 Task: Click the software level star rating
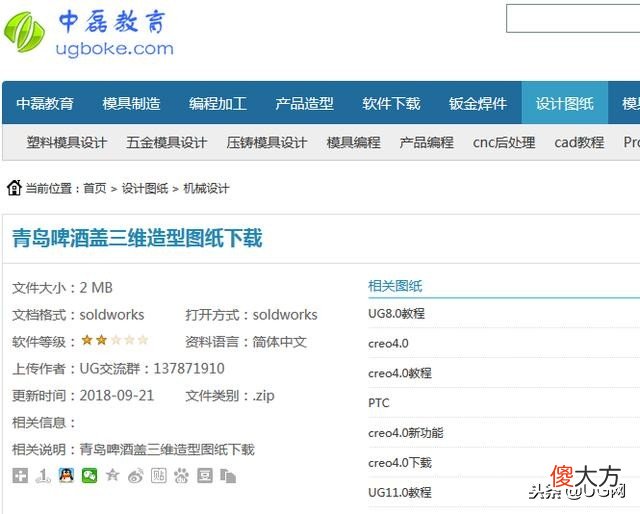pyautogui.click(x=115, y=340)
